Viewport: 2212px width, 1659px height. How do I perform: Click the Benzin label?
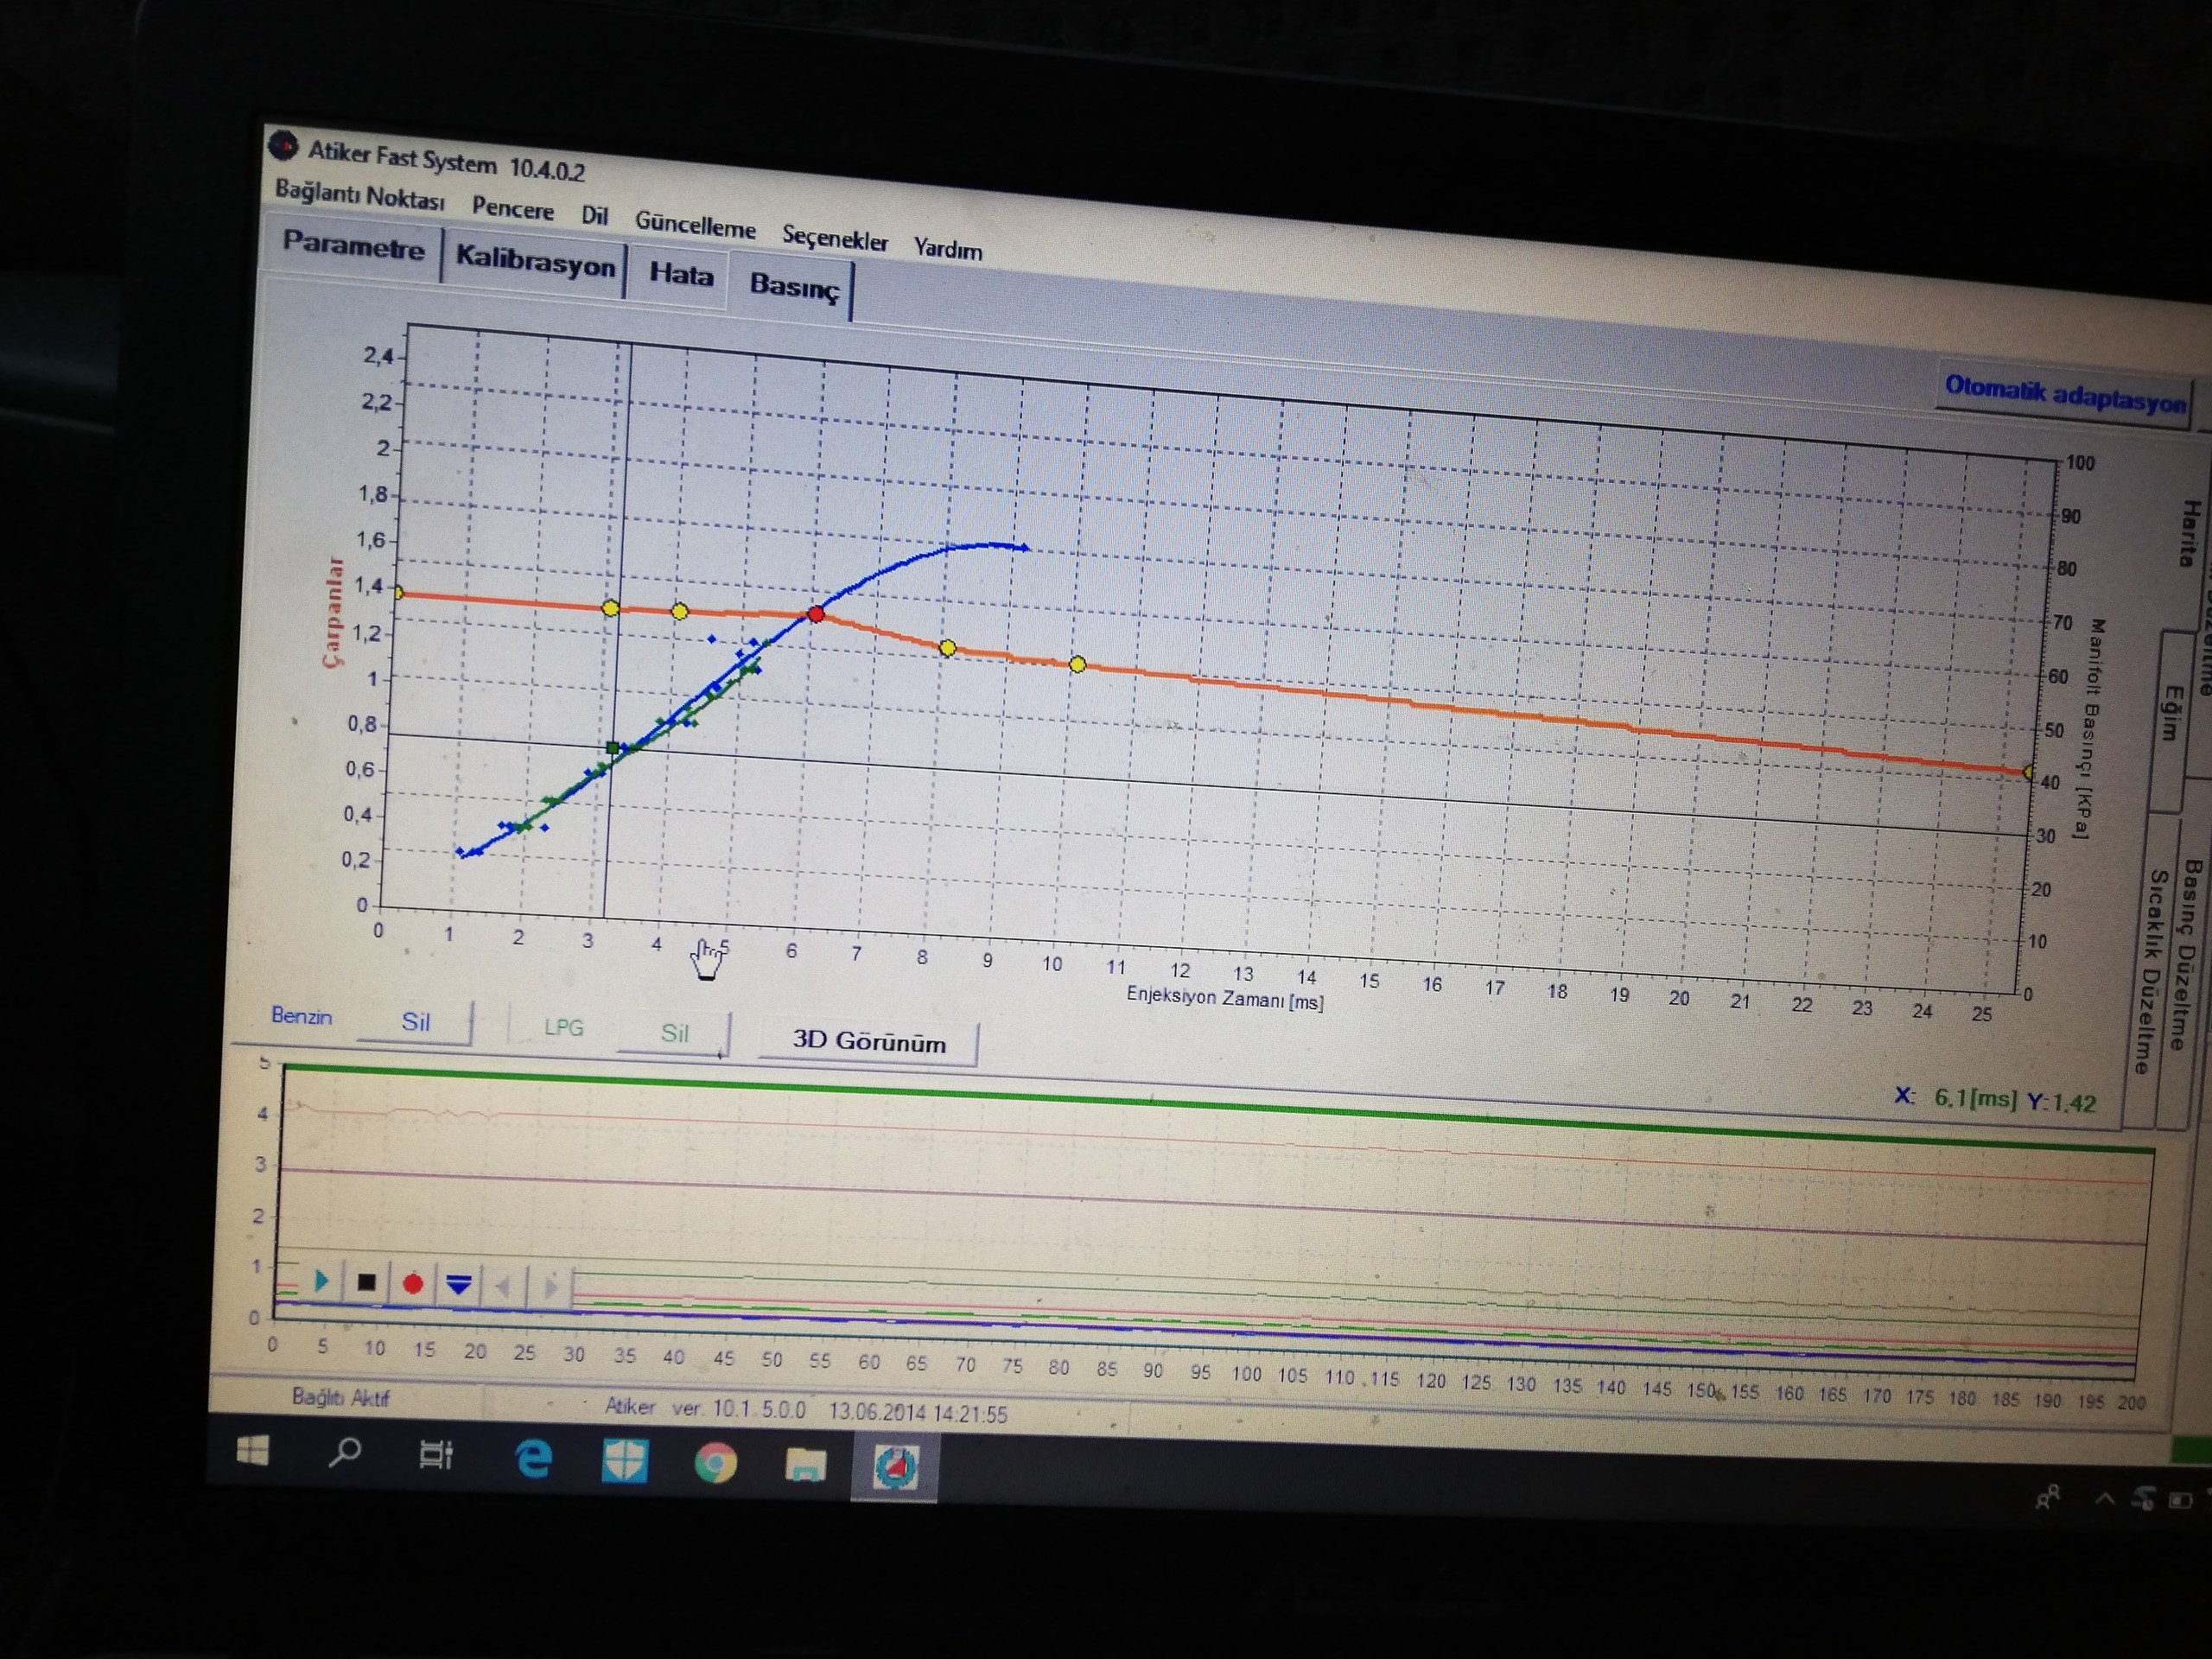301,1016
